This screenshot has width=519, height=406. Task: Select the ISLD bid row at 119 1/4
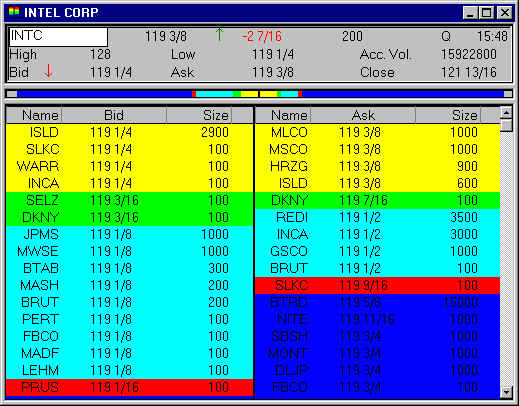129,132
